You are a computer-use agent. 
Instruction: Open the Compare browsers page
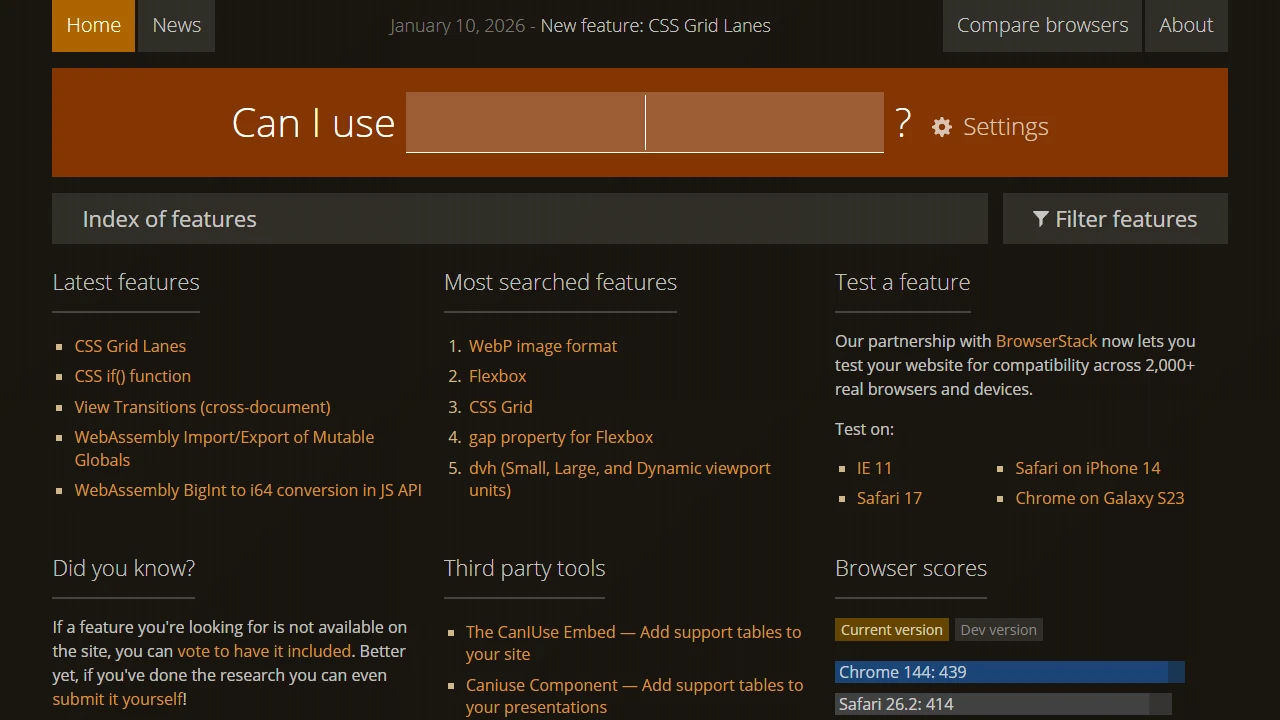point(1041,25)
